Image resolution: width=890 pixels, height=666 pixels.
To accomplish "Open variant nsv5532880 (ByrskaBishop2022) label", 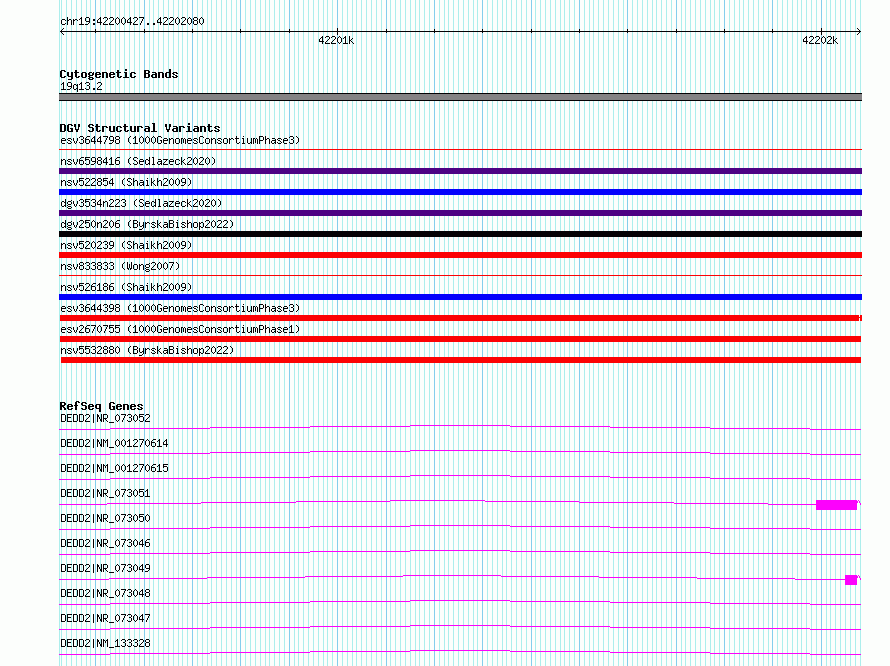I will pos(147,350).
